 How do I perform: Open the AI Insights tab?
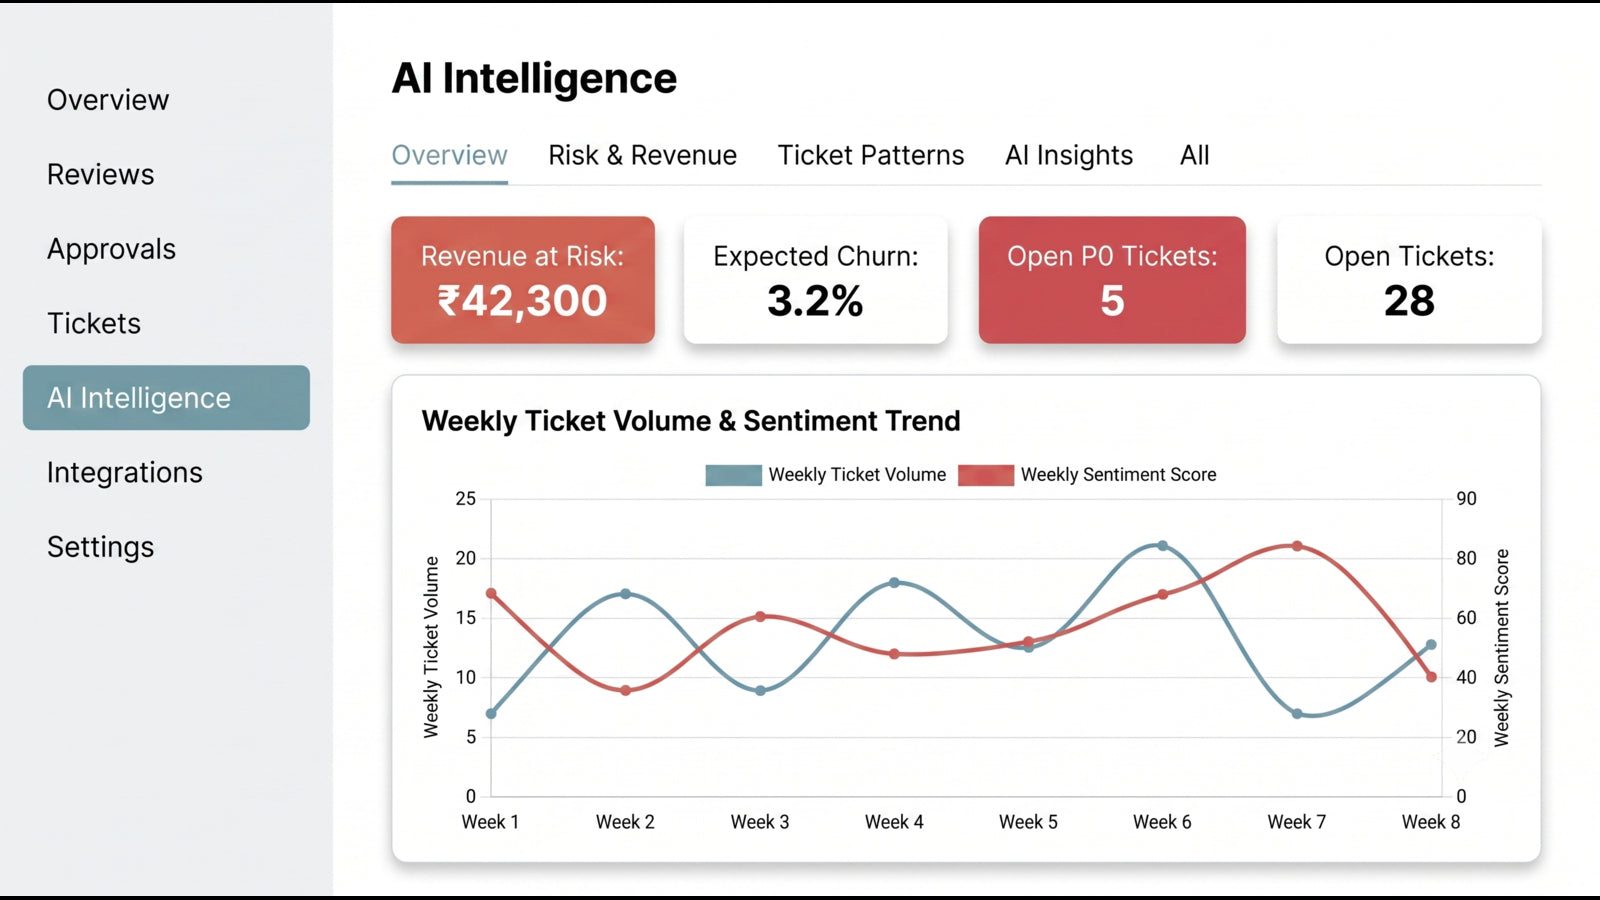(x=1069, y=156)
